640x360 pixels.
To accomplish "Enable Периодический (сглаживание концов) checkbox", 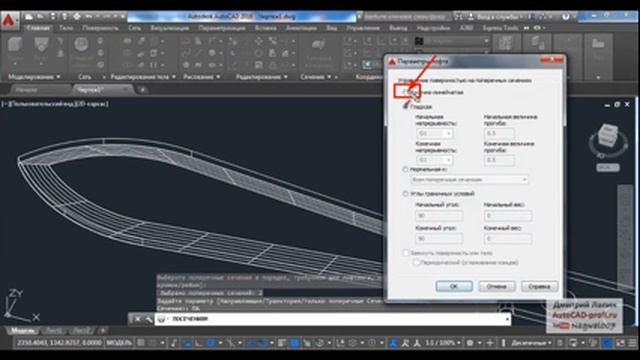I will pos(416,262).
